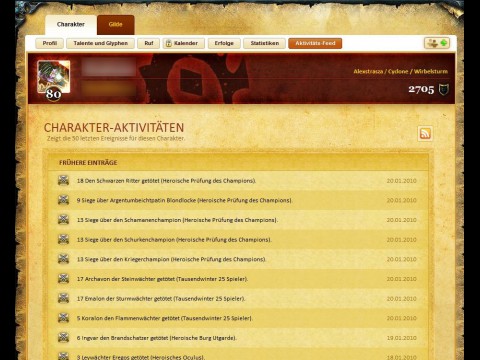Click the achievement shield icon beside 2705

443,89
